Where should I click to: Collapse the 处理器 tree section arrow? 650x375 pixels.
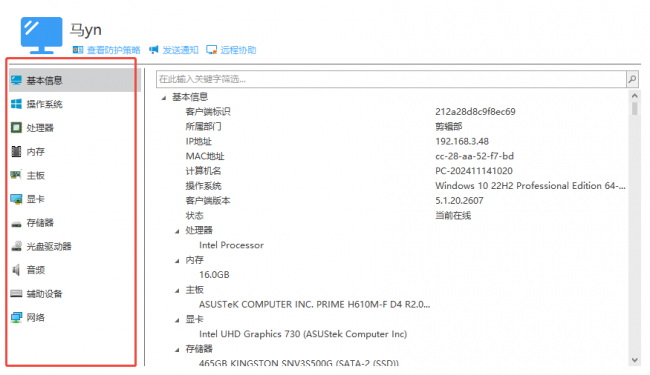click(177, 231)
